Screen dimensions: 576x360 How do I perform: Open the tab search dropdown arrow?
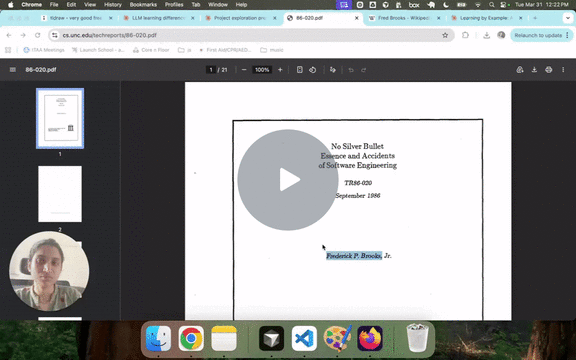568,18
